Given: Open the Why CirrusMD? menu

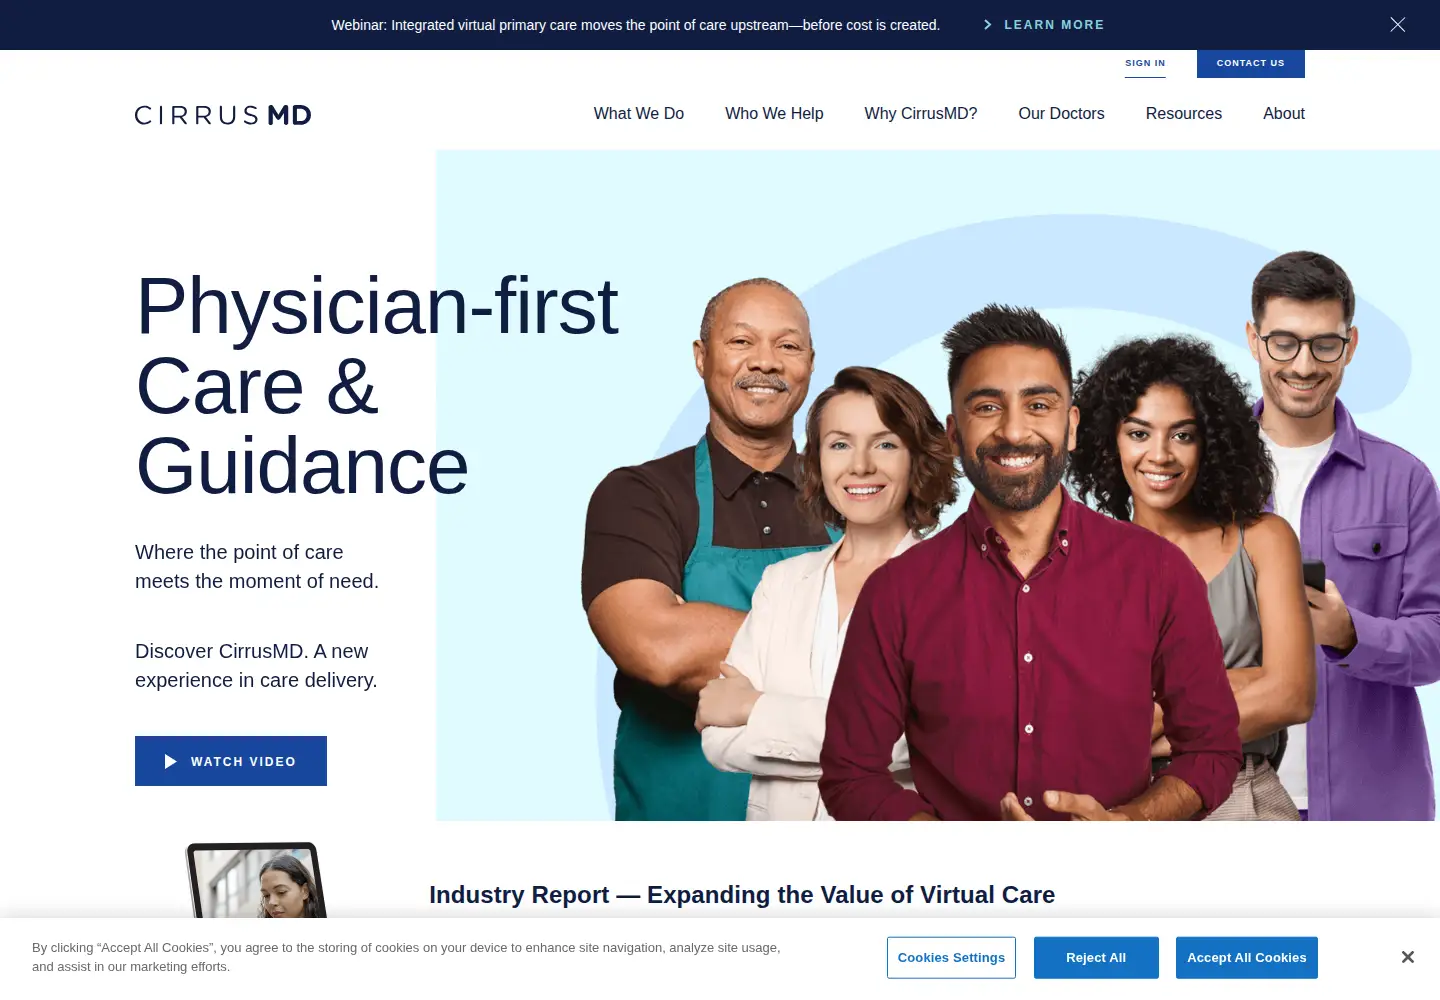Looking at the screenshot, I should tap(921, 114).
